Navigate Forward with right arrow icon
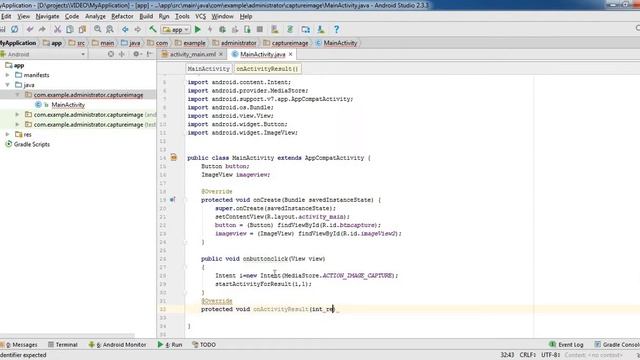640x360 pixels. click(x=138, y=29)
